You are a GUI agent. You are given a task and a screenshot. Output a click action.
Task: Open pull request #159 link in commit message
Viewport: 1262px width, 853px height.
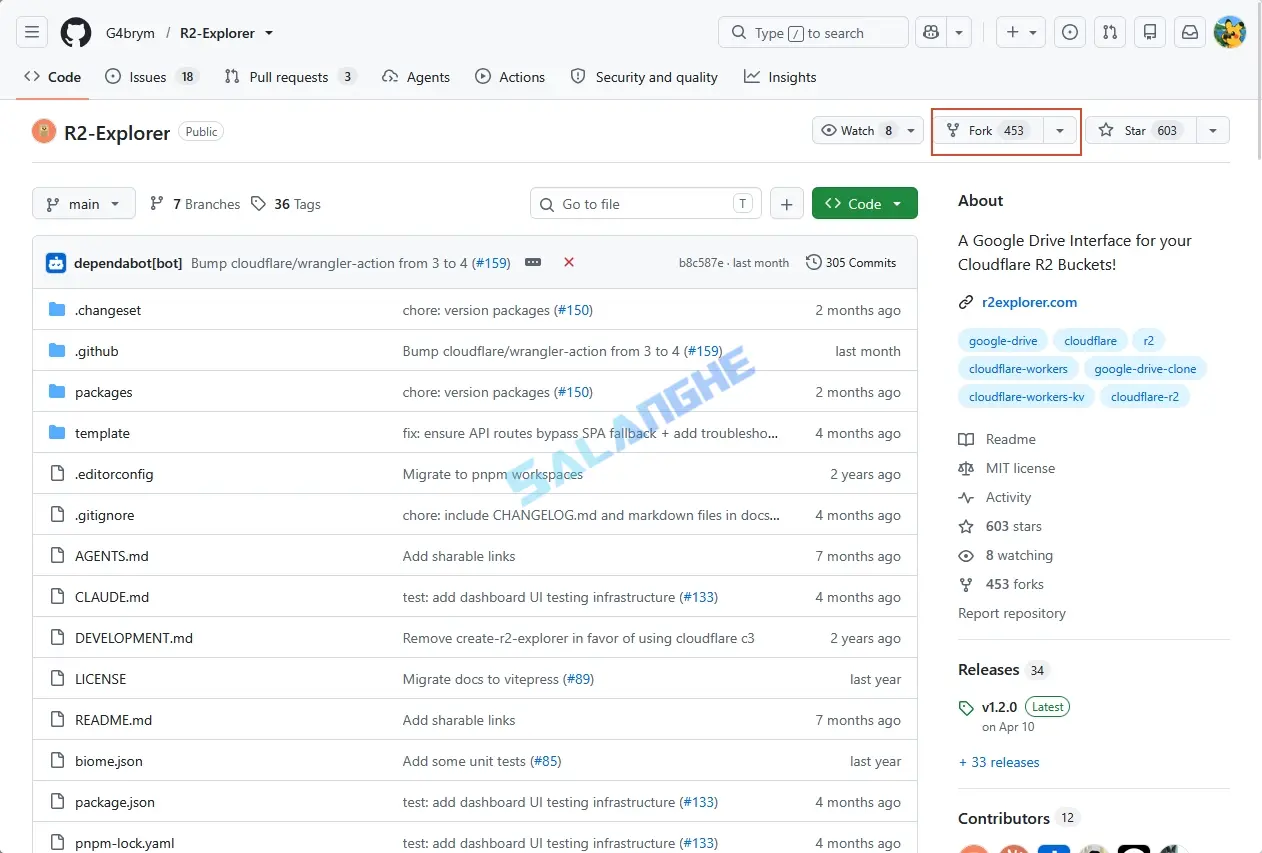pos(491,263)
